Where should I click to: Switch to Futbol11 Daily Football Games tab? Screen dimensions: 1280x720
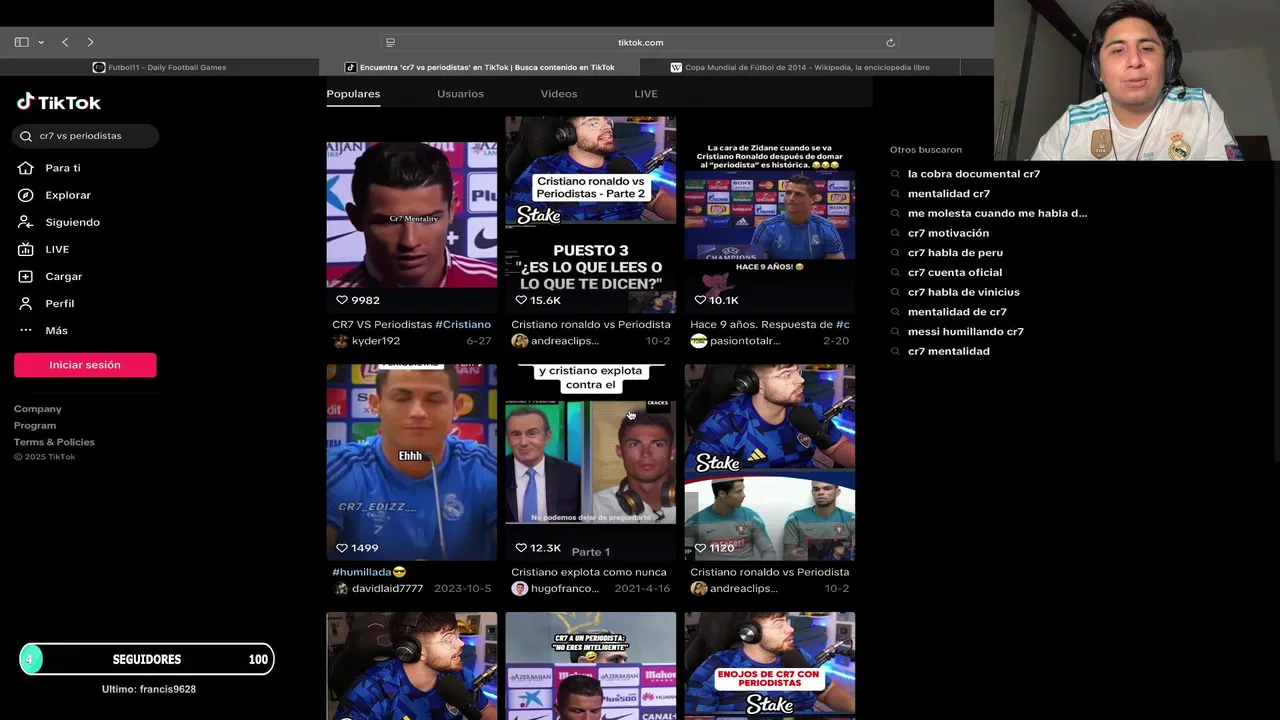pos(160,67)
